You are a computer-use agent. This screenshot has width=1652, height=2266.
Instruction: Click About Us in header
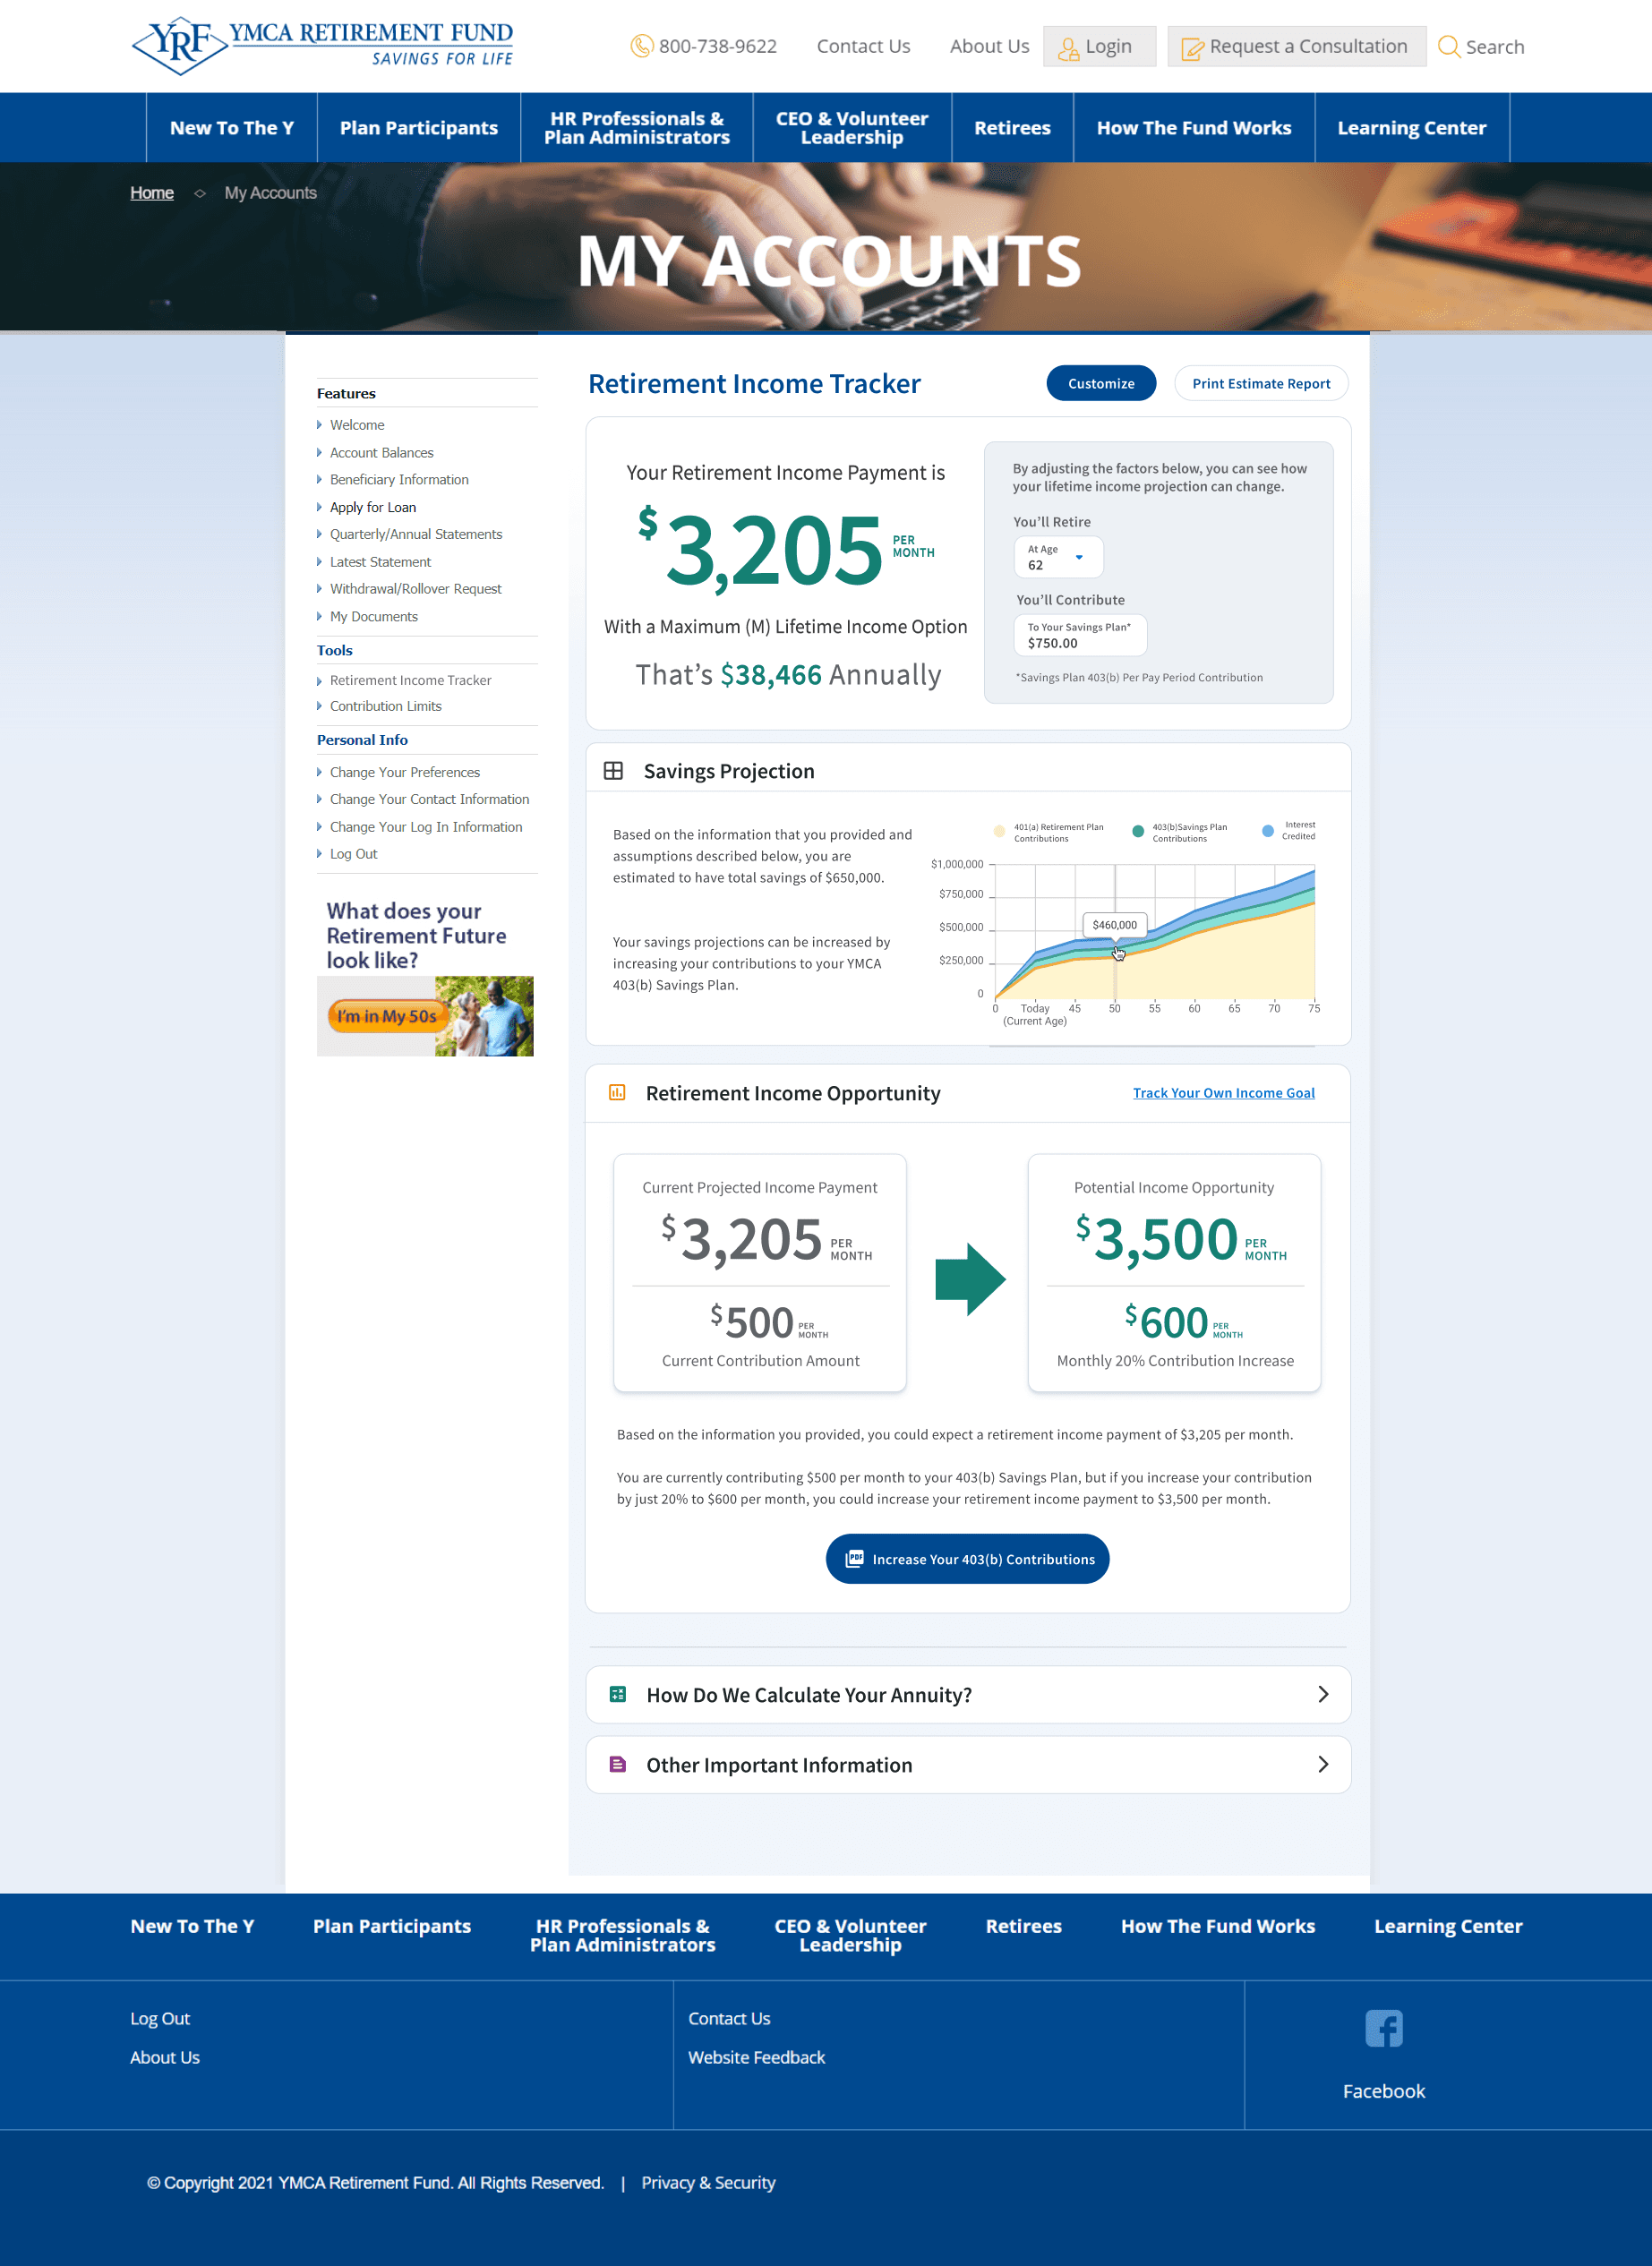[x=989, y=46]
